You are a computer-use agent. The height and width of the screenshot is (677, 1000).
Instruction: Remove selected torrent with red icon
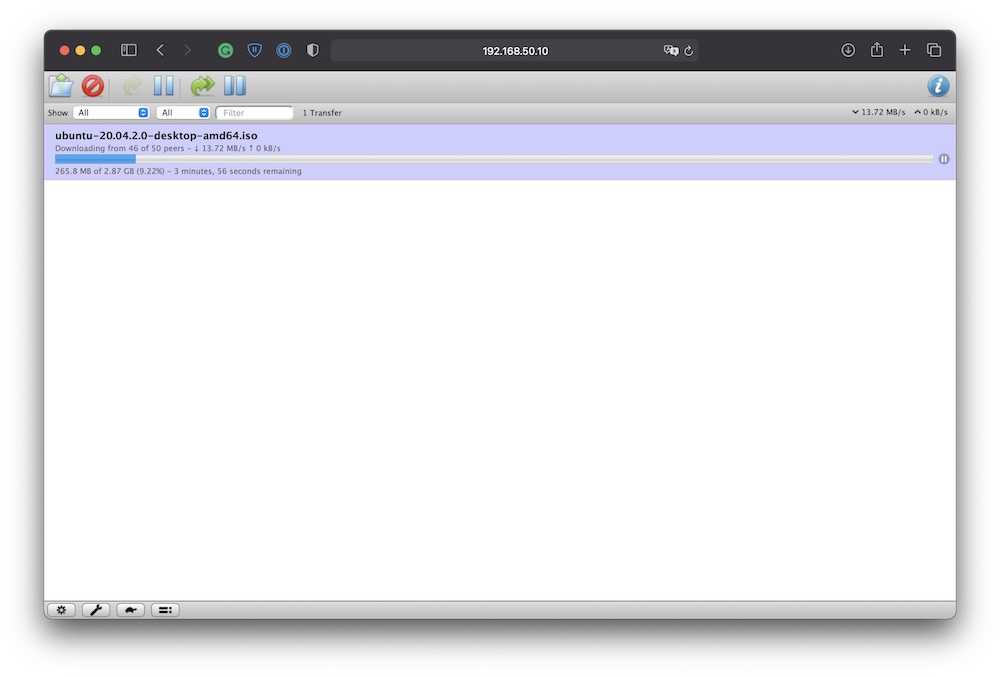click(x=93, y=86)
